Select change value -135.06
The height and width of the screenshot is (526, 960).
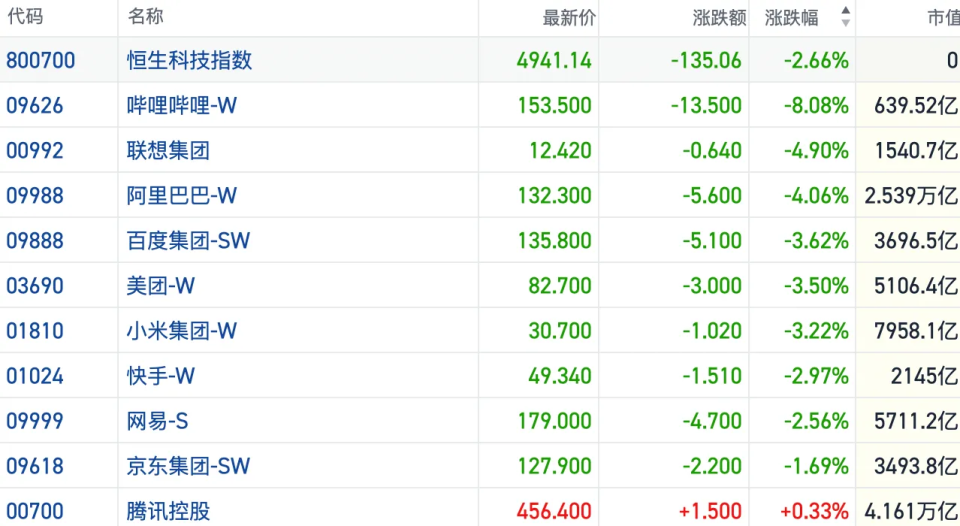click(706, 60)
